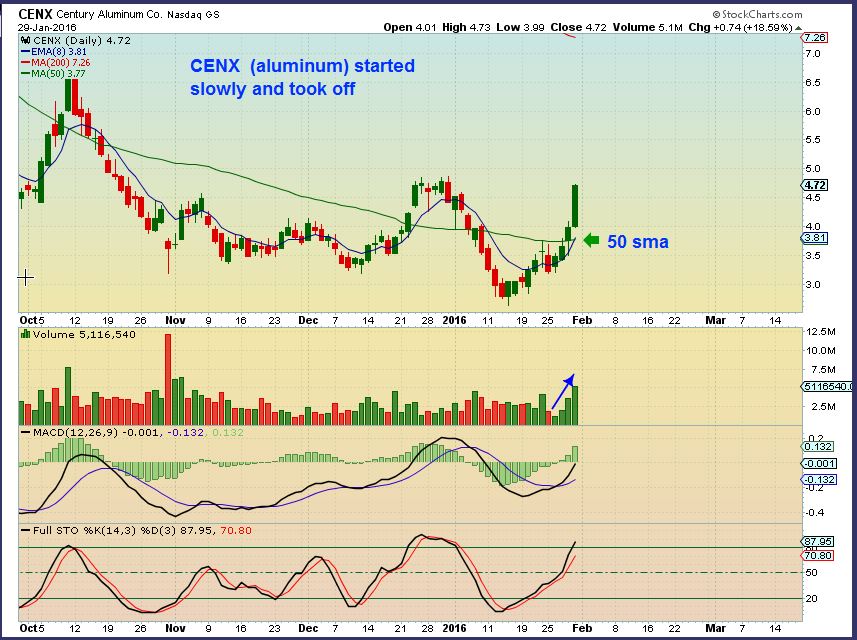Click the 3.0 price axis label
857x640 pixels.
pyautogui.click(x=812, y=284)
